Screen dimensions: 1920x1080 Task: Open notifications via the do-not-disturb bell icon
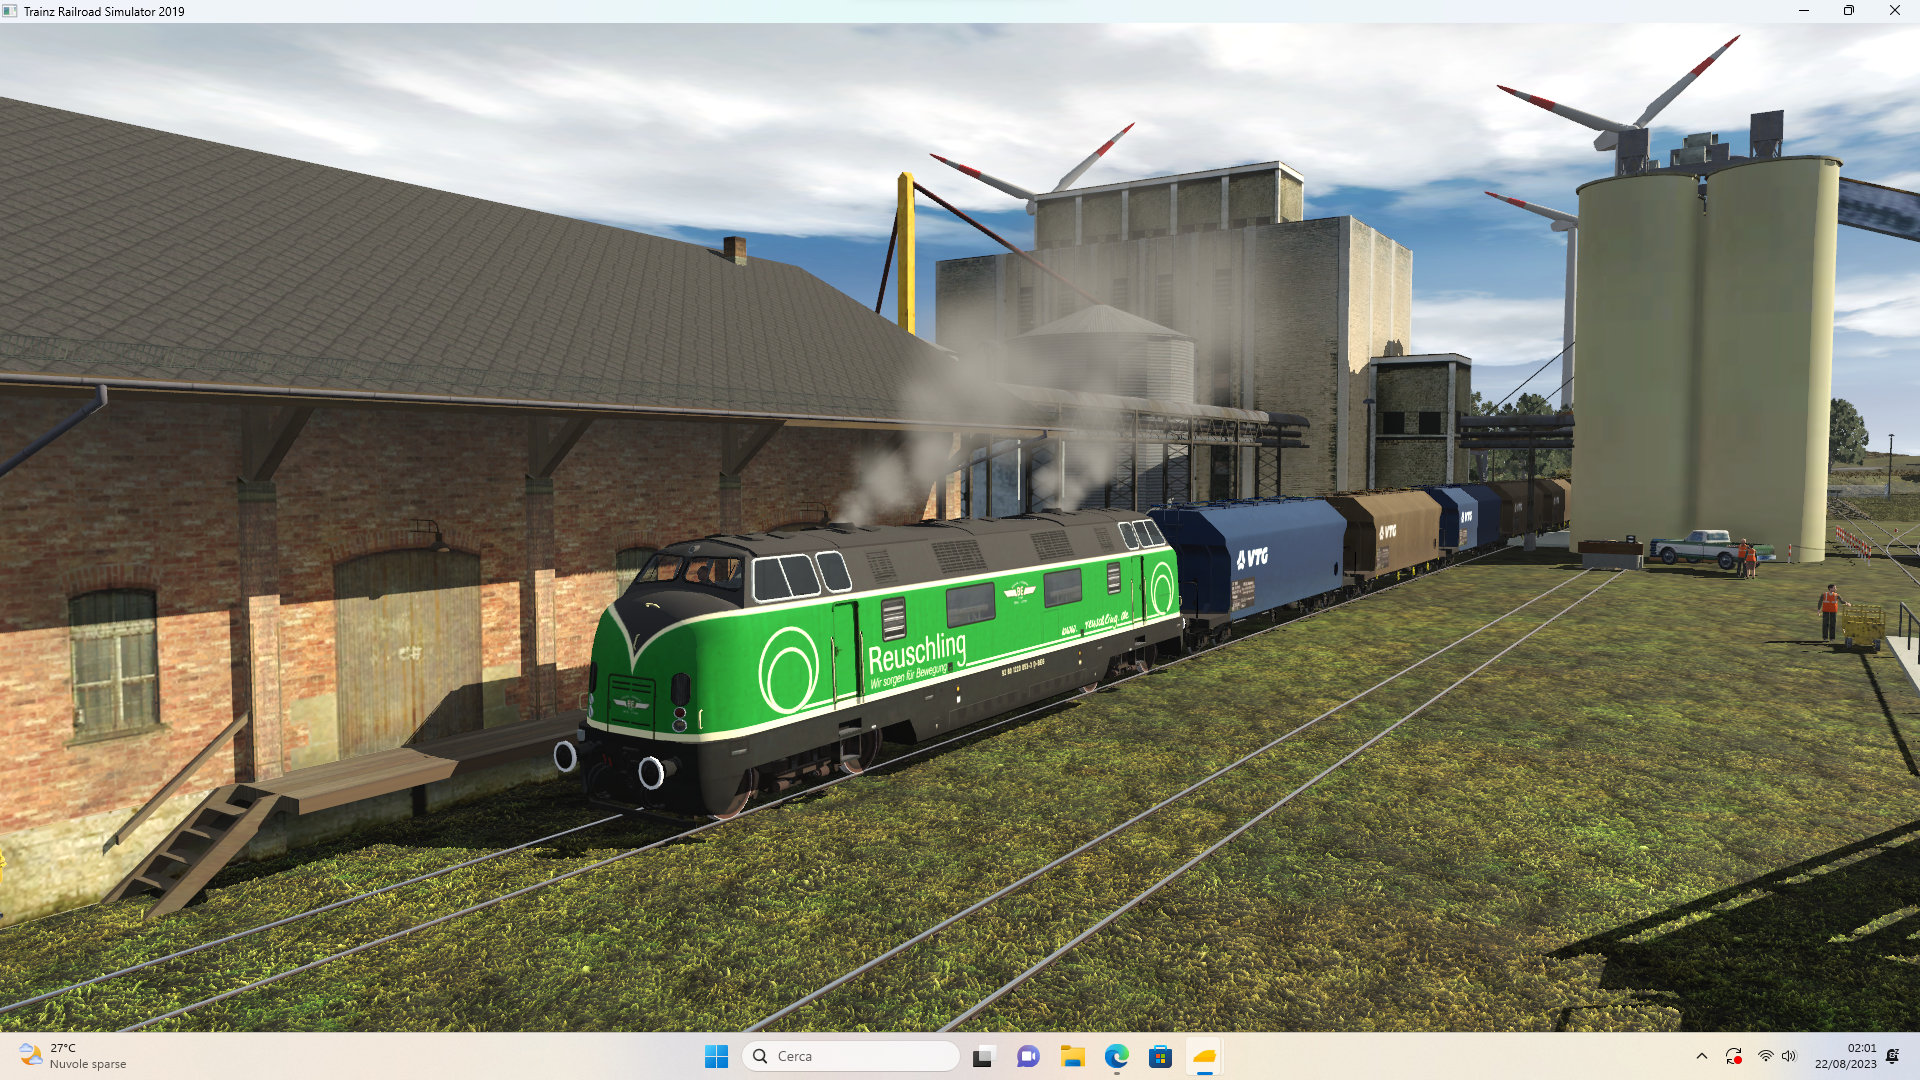pos(1893,1056)
